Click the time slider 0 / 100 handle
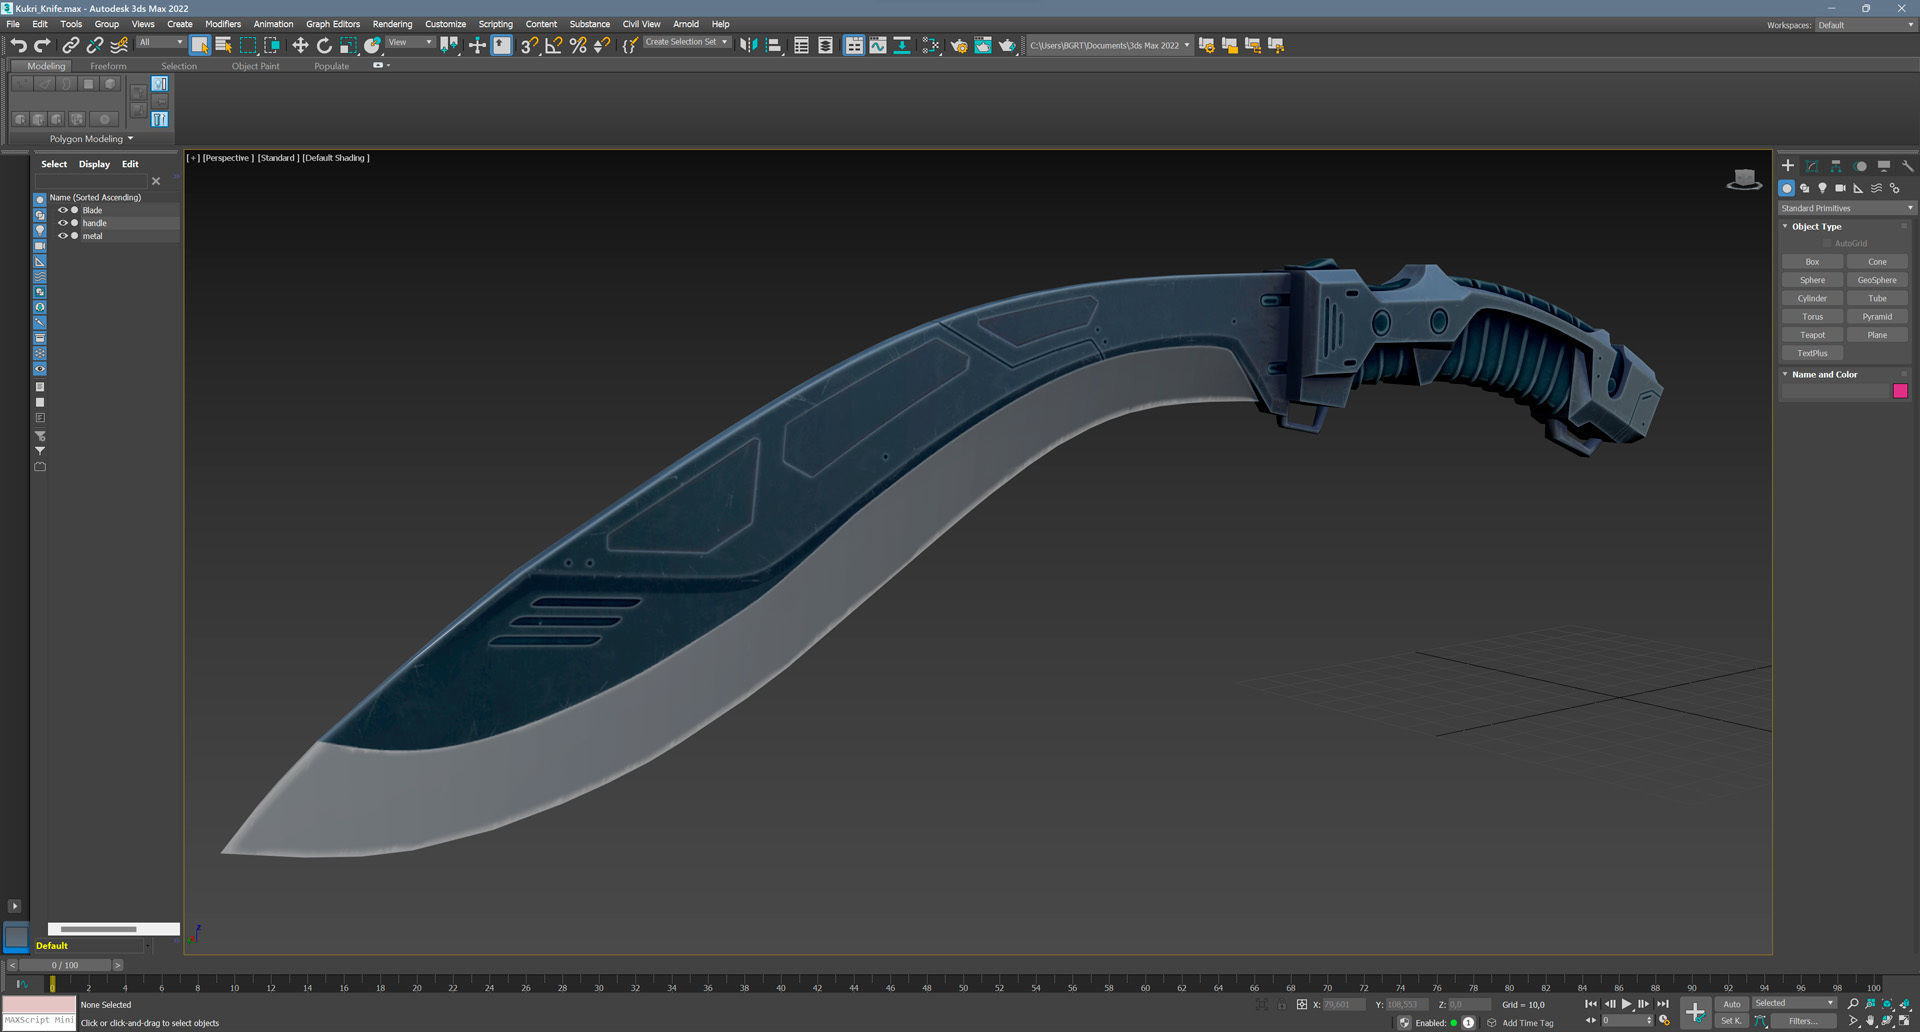The height and width of the screenshot is (1032, 1920). (x=65, y=965)
